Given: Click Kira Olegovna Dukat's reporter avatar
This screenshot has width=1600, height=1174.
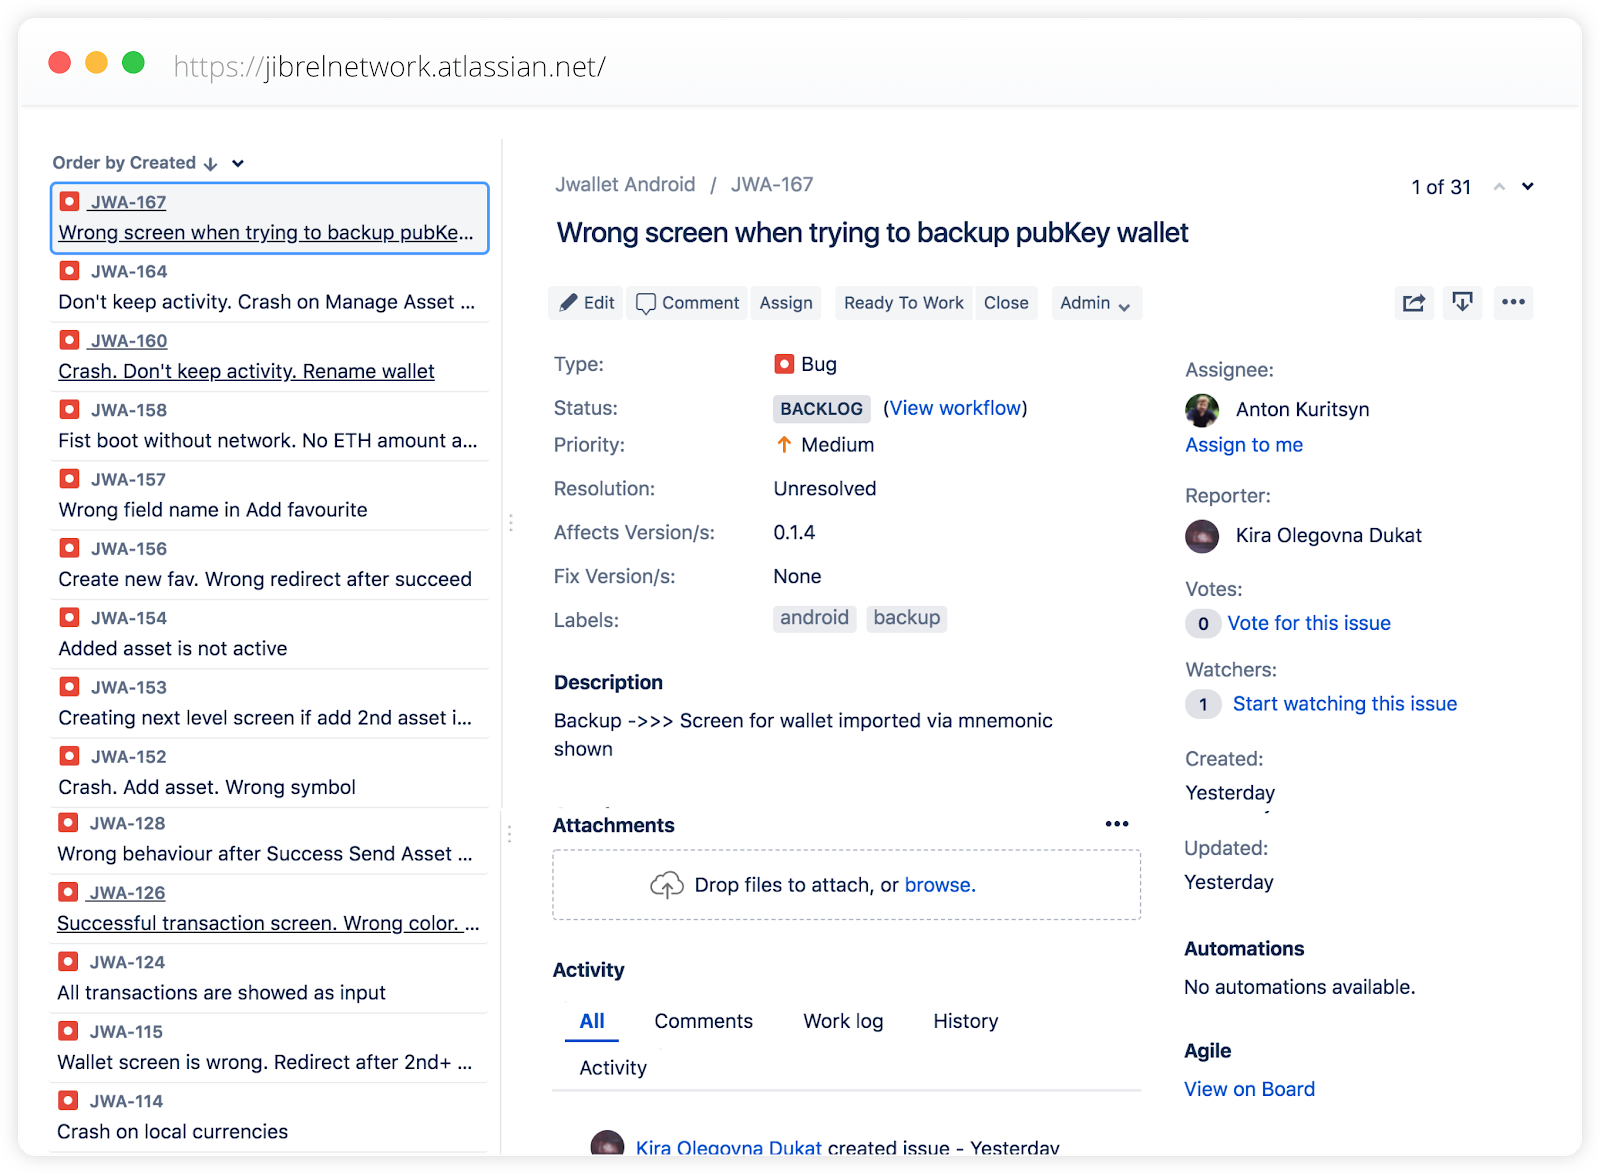Looking at the screenshot, I should [x=1202, y=536].
